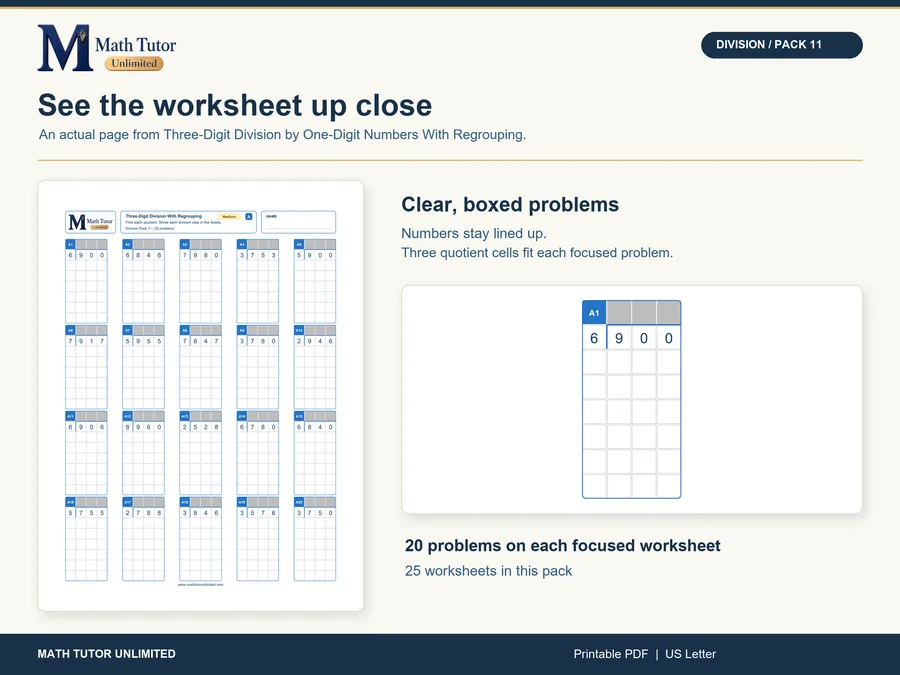Viewport: 900px width, 675px height.
Task: Select problem A14 showing 6 into 780
Action: [258, 453]
